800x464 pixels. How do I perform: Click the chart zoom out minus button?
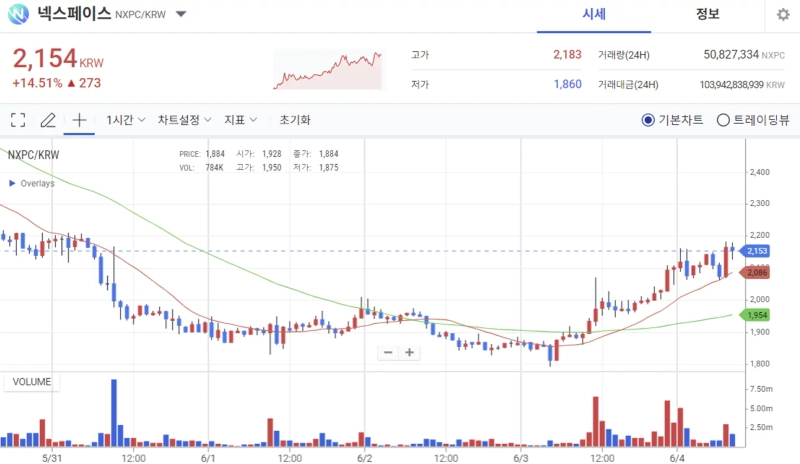coord(388,352)
